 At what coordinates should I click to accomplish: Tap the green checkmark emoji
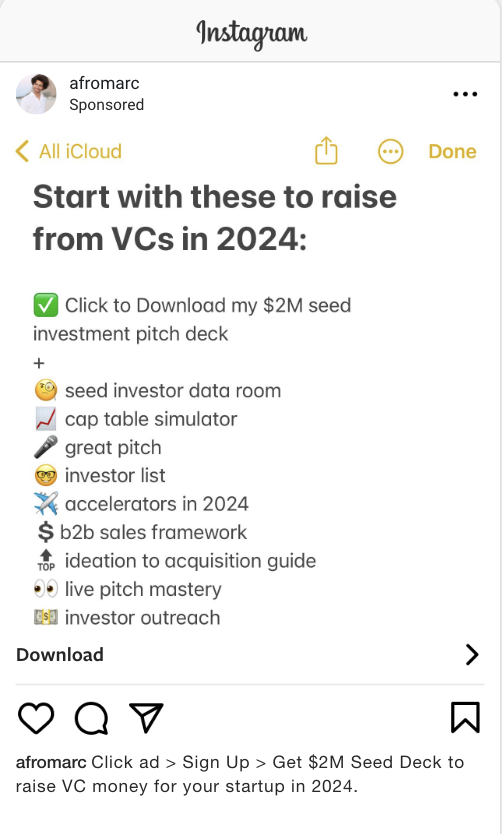pyautogui.click(x=46, y=305)
